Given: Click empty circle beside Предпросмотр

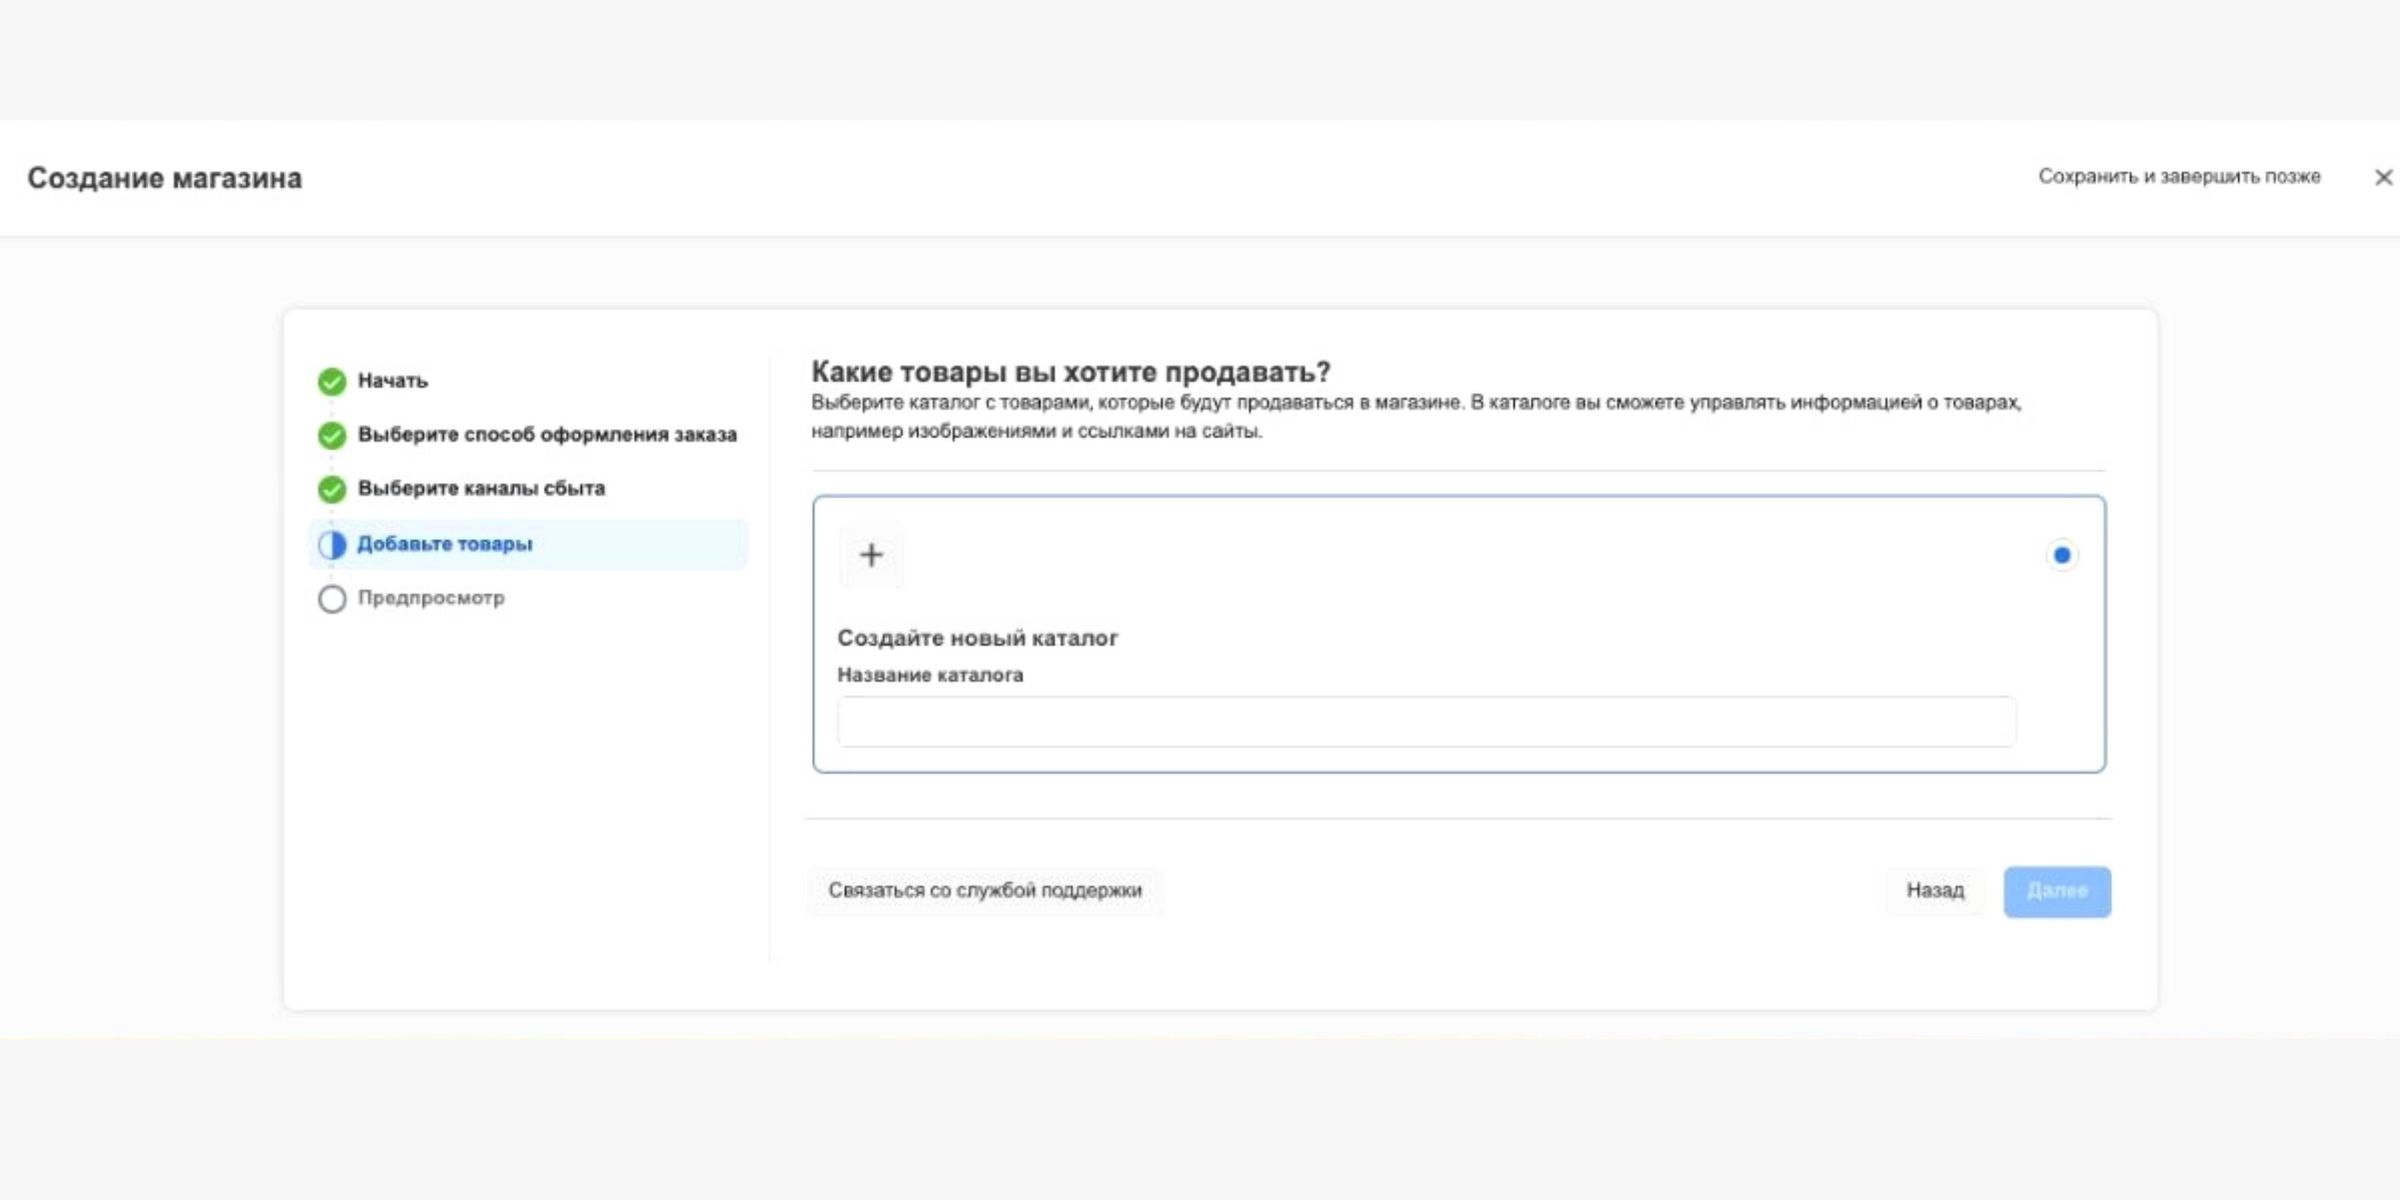Looking at the screenshot, I should pyautogui.click(x=332, y=599).
